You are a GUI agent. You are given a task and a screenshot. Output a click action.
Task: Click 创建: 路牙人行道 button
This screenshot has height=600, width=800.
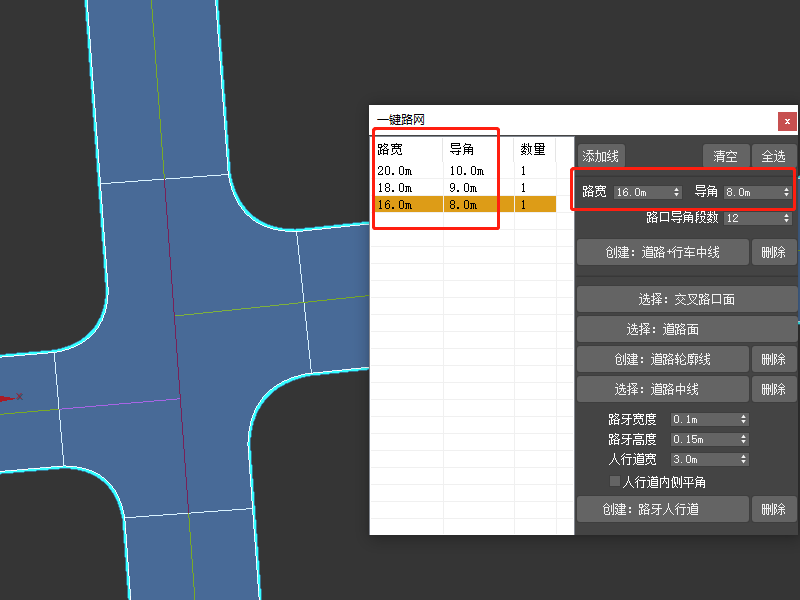pos(662,509)
